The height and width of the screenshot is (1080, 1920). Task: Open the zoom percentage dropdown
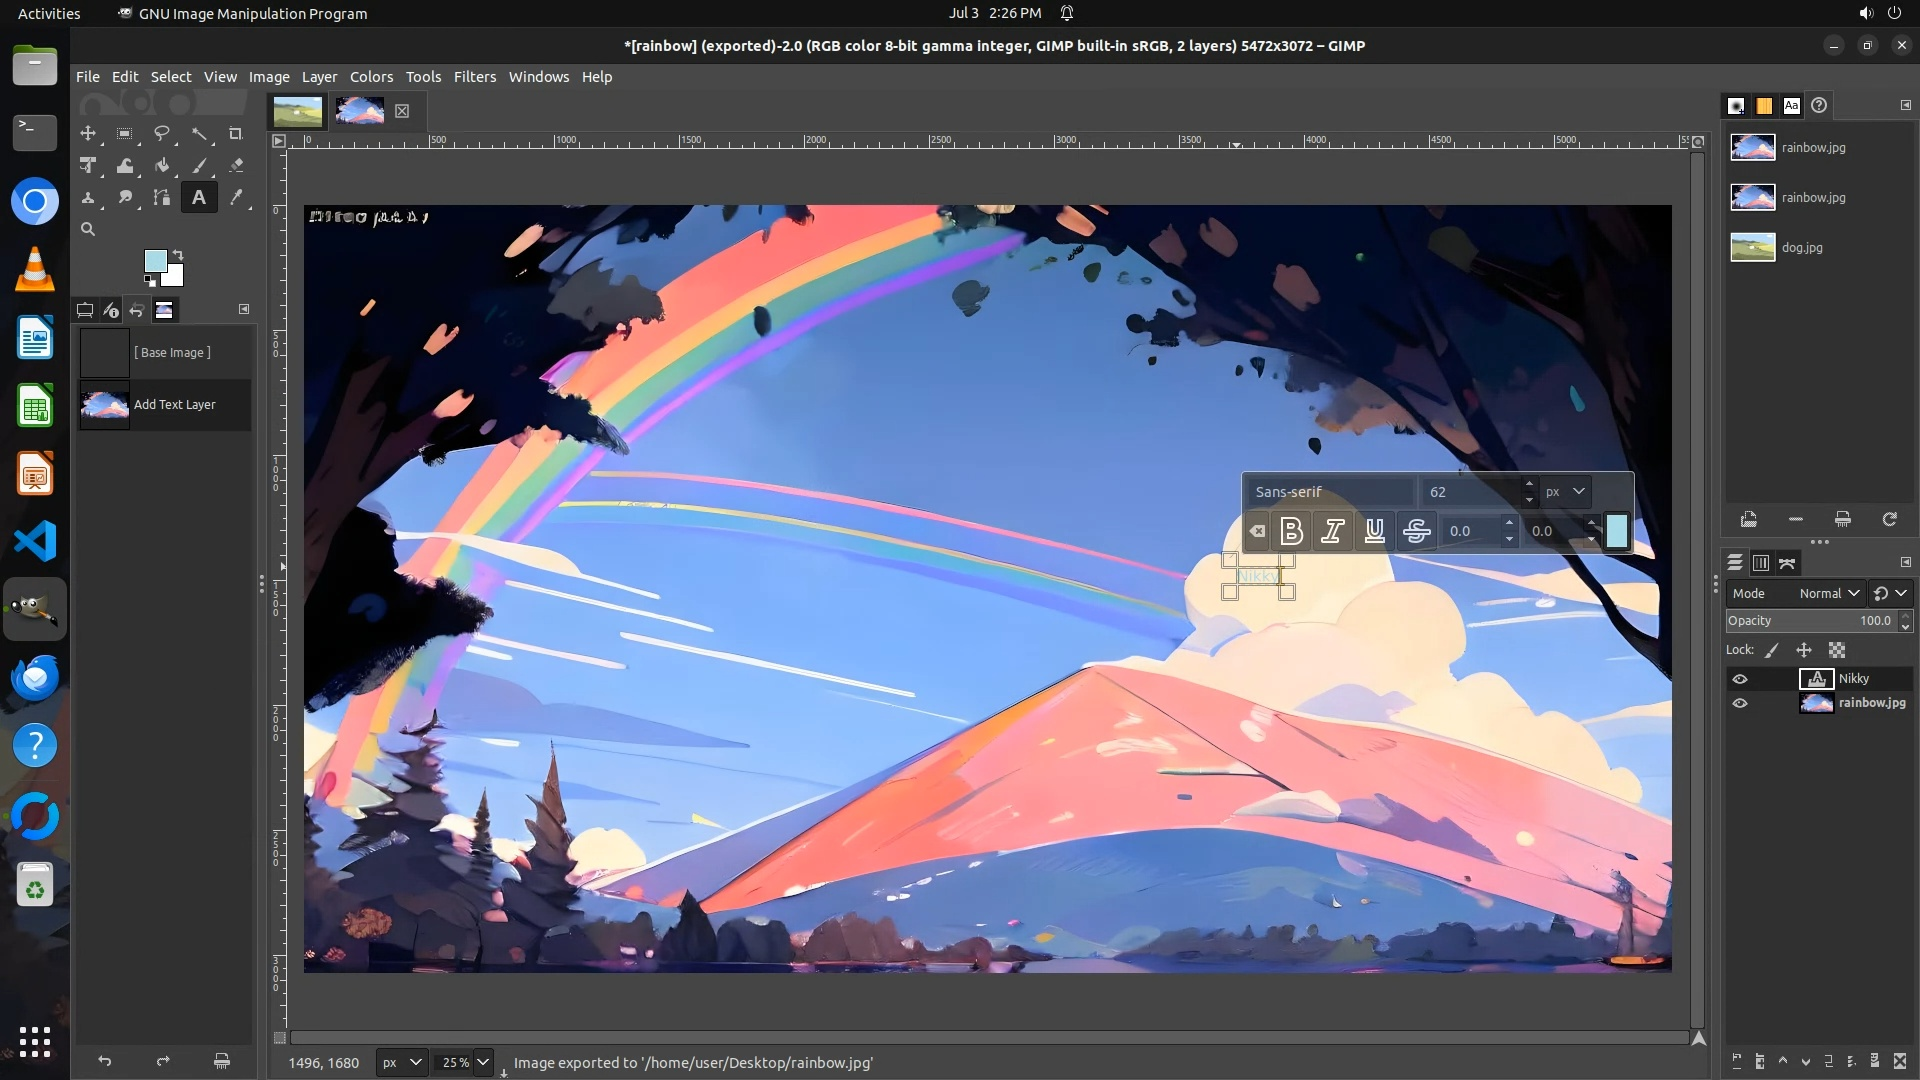click(x=483, y=1062)
